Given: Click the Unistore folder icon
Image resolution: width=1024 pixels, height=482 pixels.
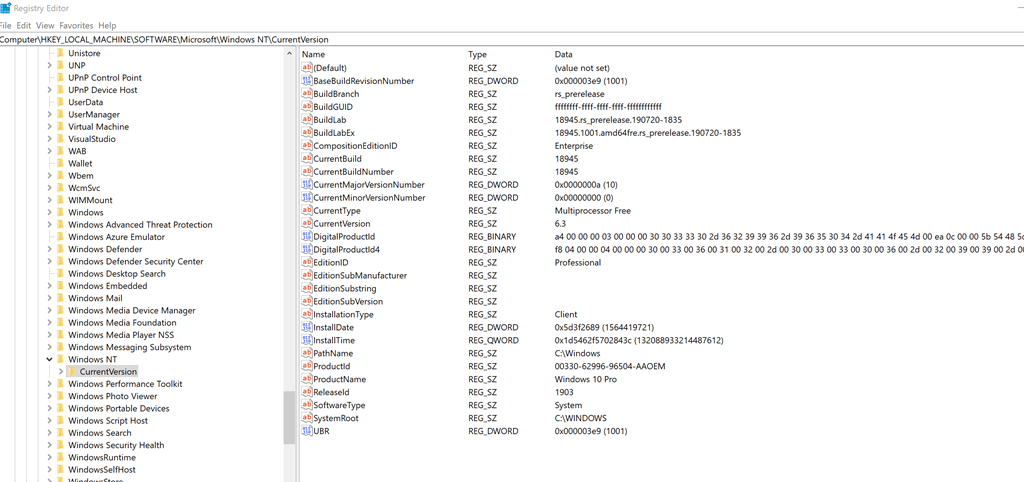Looking at the screenshot, I should (60, 53).
